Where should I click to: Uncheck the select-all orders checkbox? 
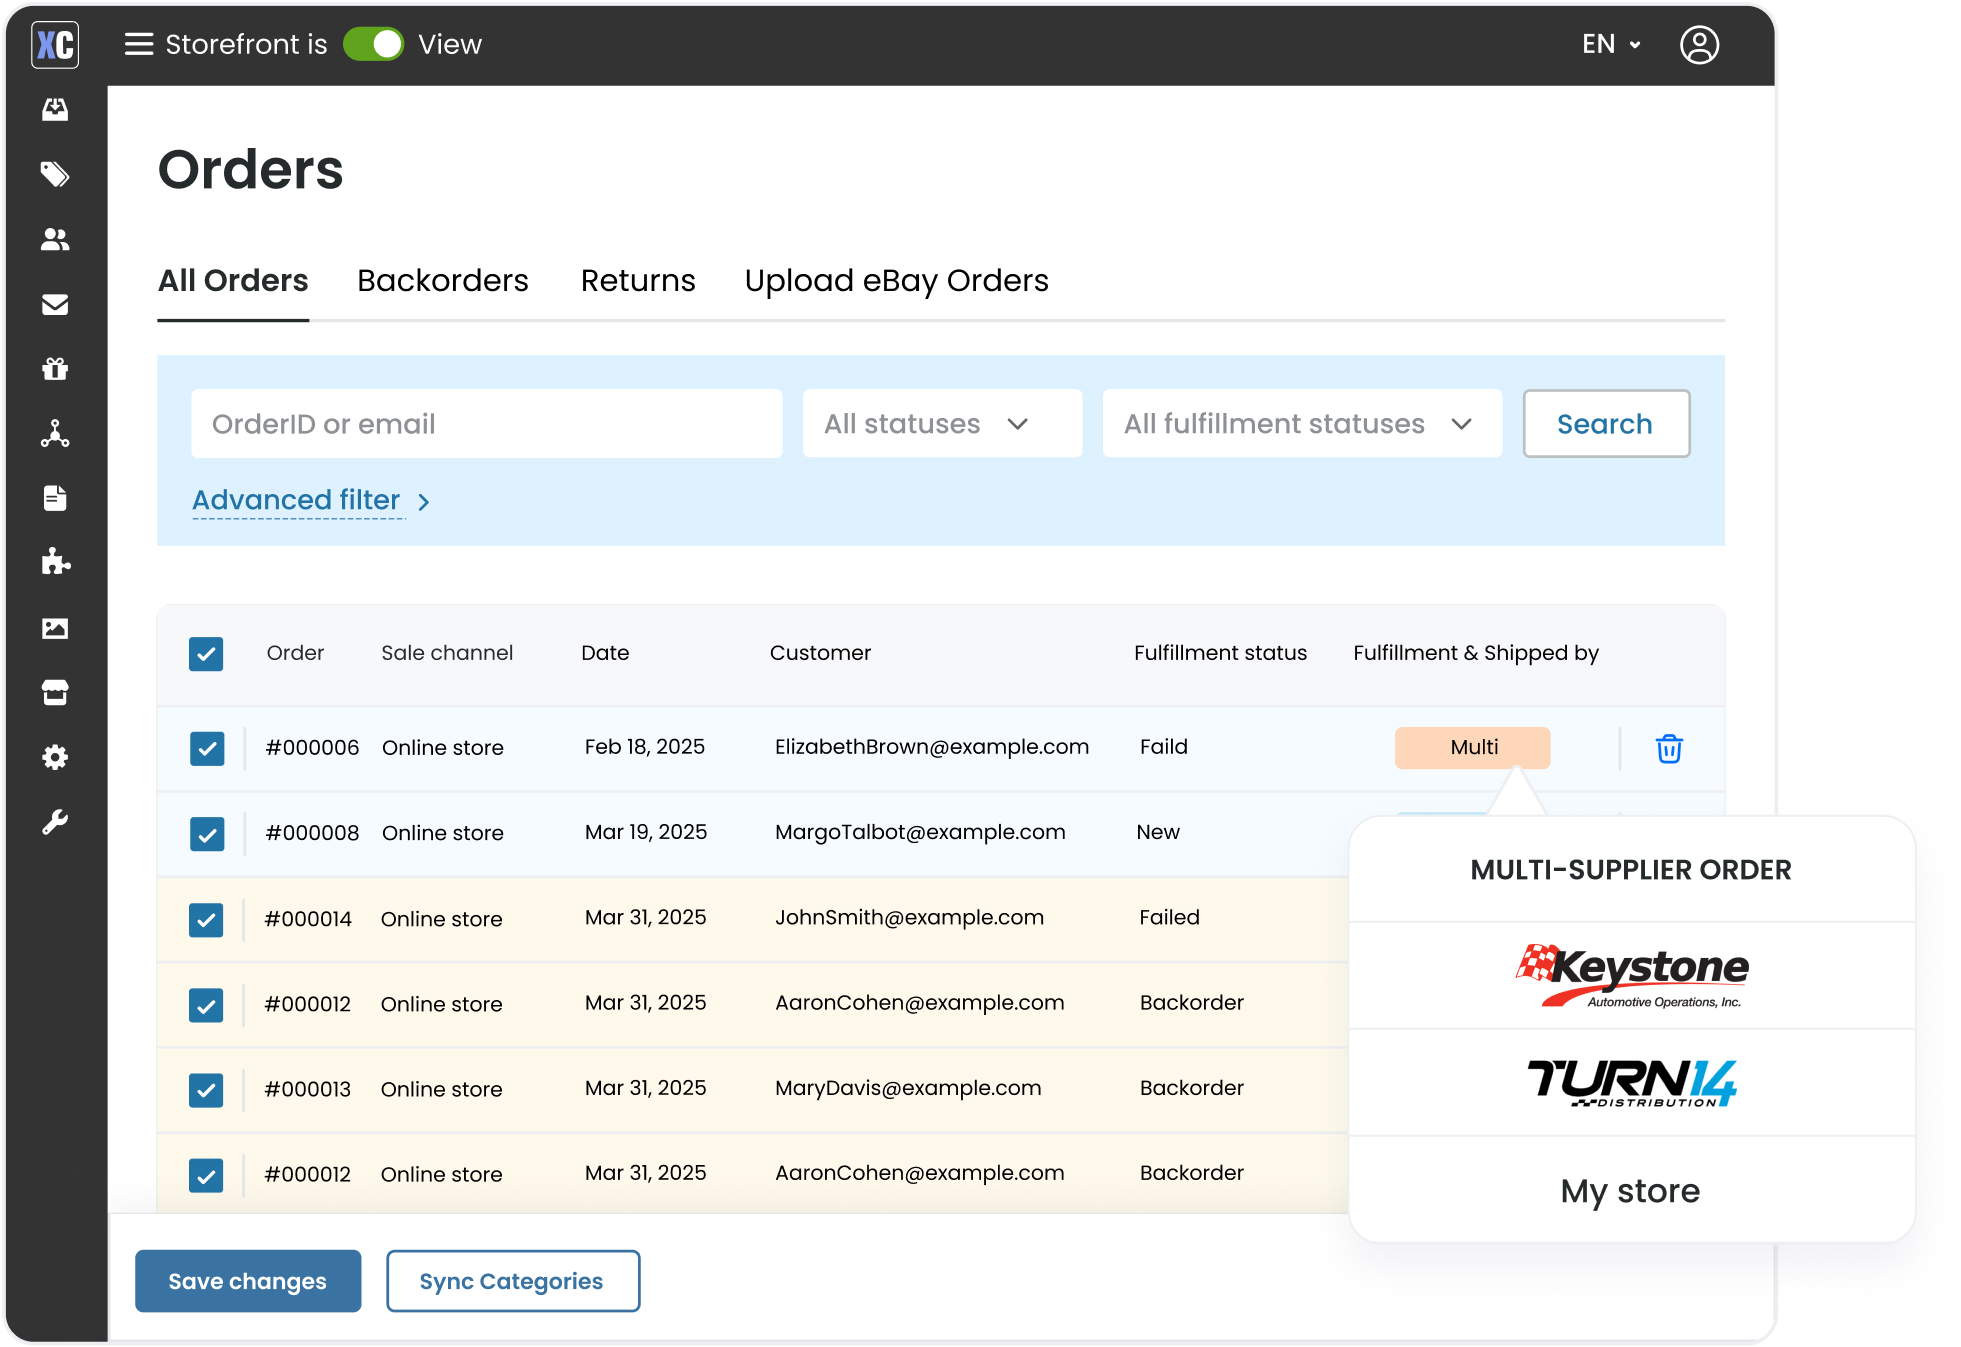[x=206, y=654]
